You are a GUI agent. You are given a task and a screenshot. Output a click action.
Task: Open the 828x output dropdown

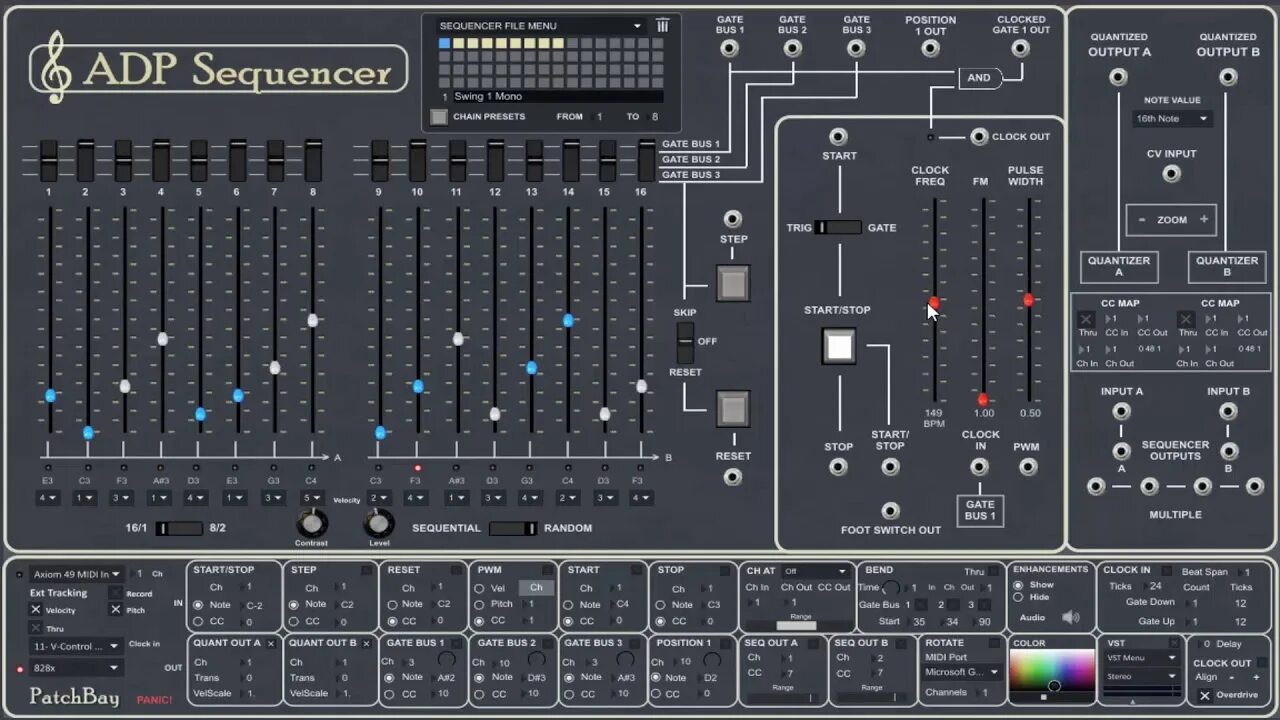click(76, 668)
